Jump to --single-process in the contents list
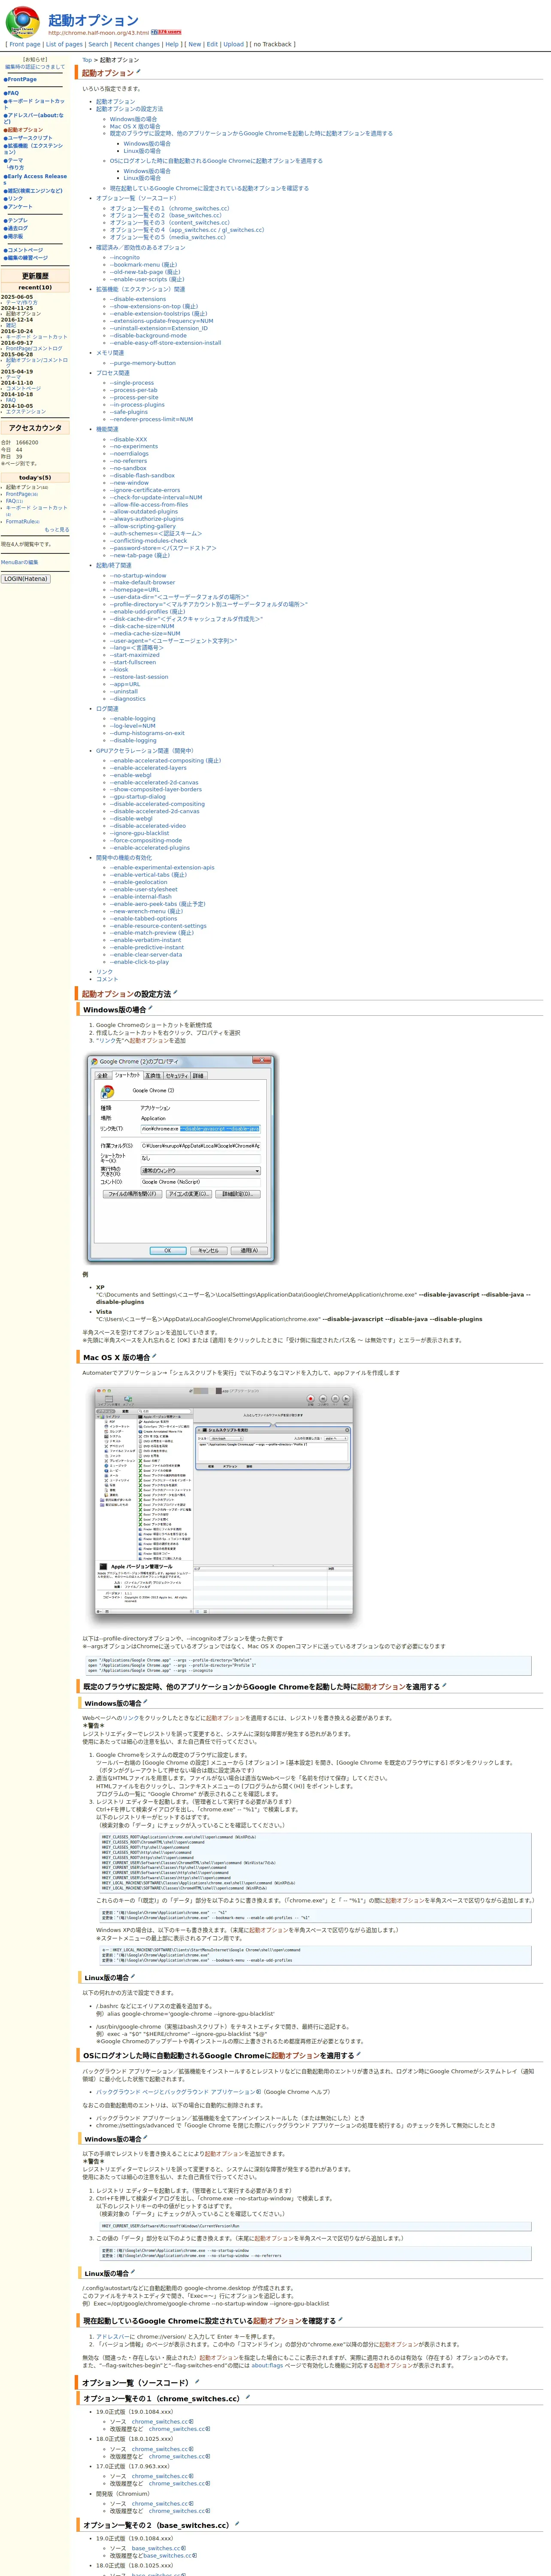 tap(132, 383)
